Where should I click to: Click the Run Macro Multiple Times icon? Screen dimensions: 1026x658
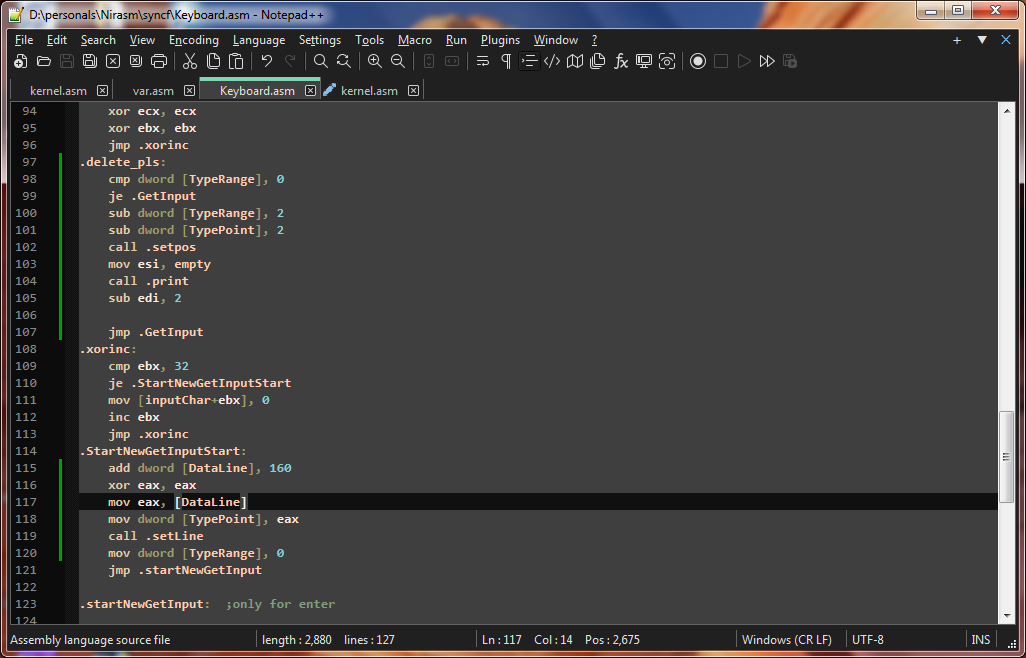[767, 61]
